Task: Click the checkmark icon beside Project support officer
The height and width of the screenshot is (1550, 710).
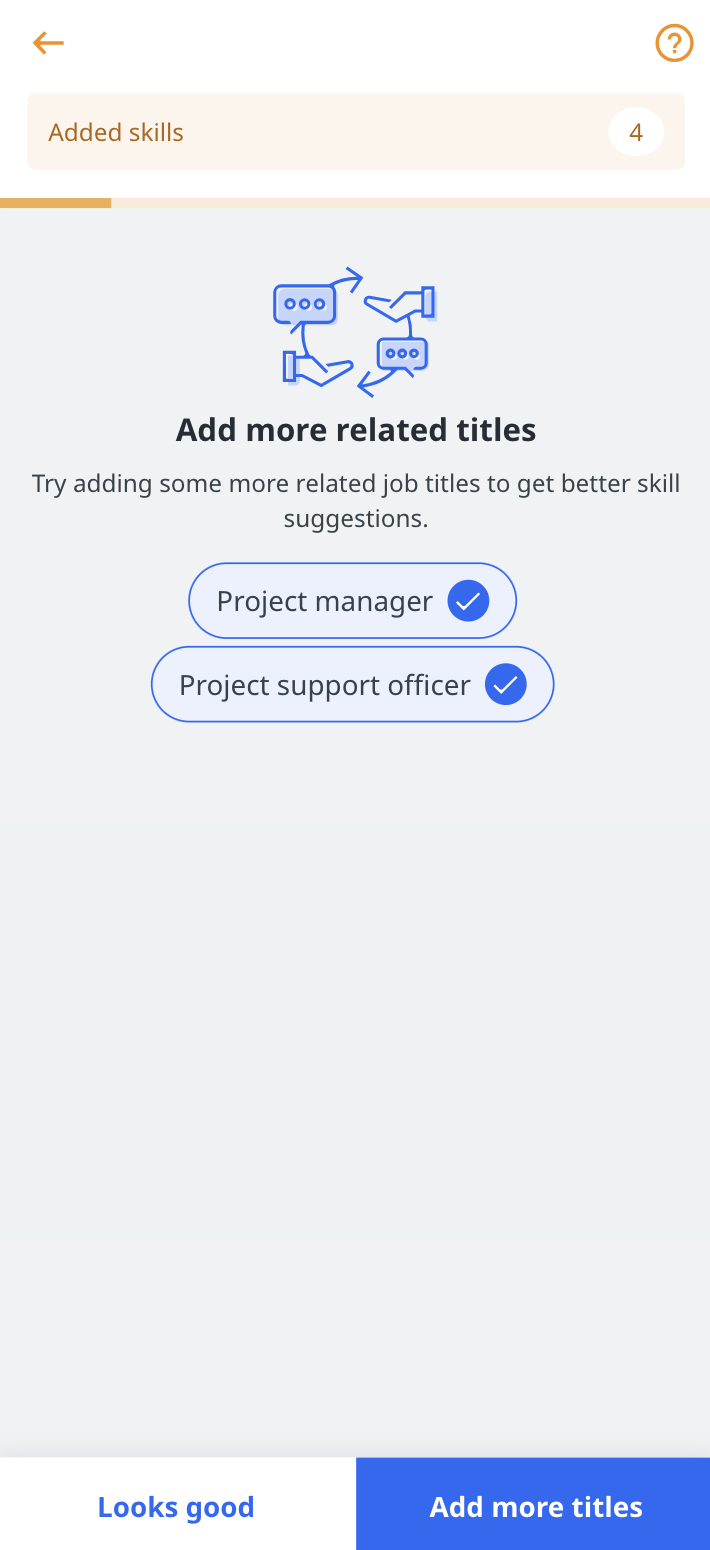Action: pyautogui.click(x=506, y=685)
